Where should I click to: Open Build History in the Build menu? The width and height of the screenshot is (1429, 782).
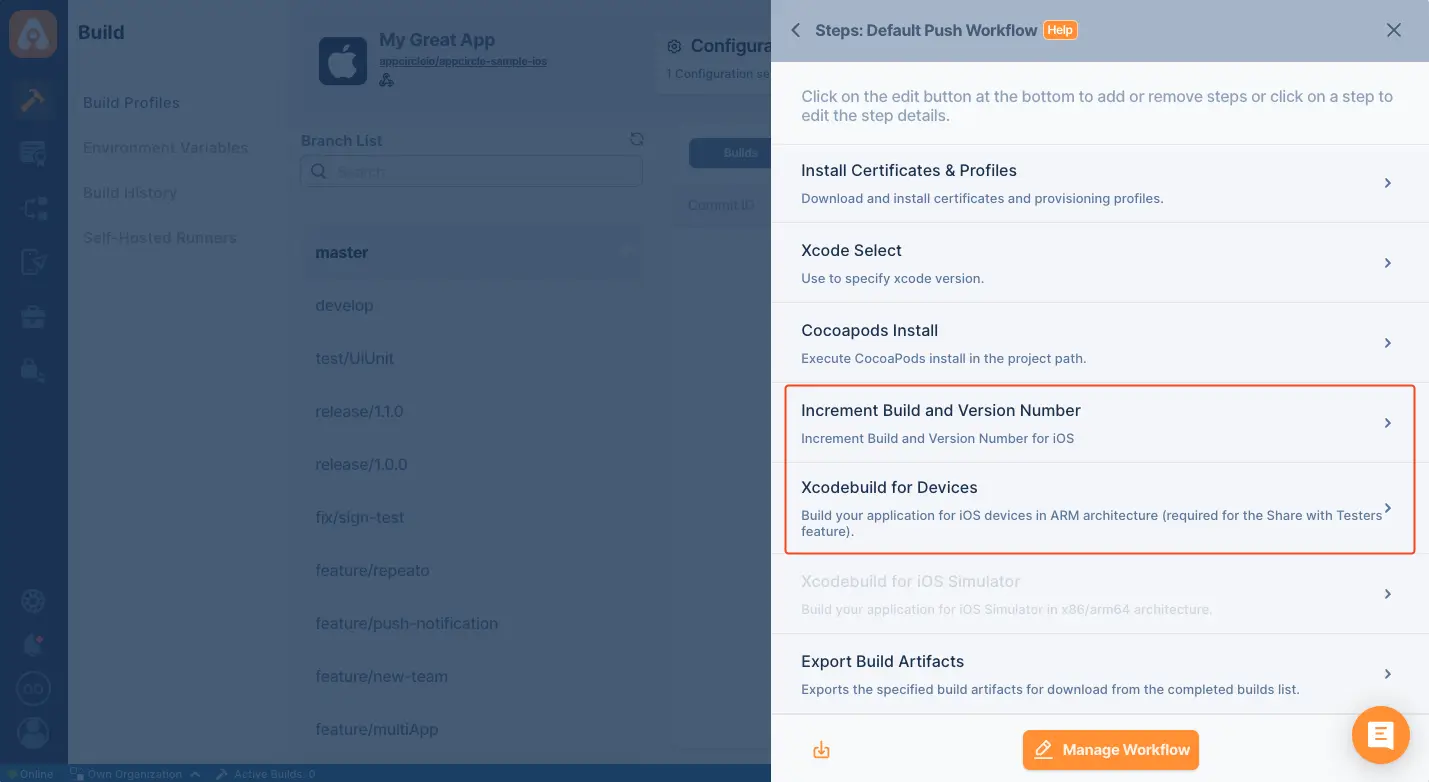[129, 193]
